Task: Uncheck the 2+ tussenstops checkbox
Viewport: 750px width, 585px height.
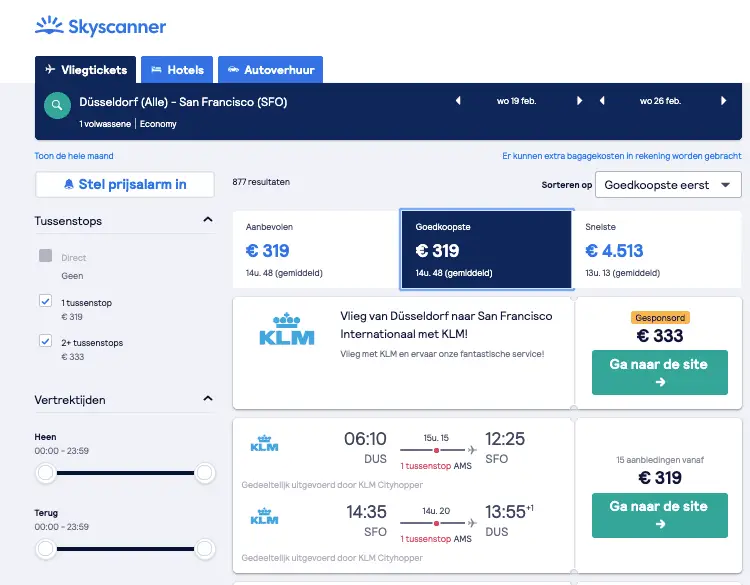Action: (45, 341)
